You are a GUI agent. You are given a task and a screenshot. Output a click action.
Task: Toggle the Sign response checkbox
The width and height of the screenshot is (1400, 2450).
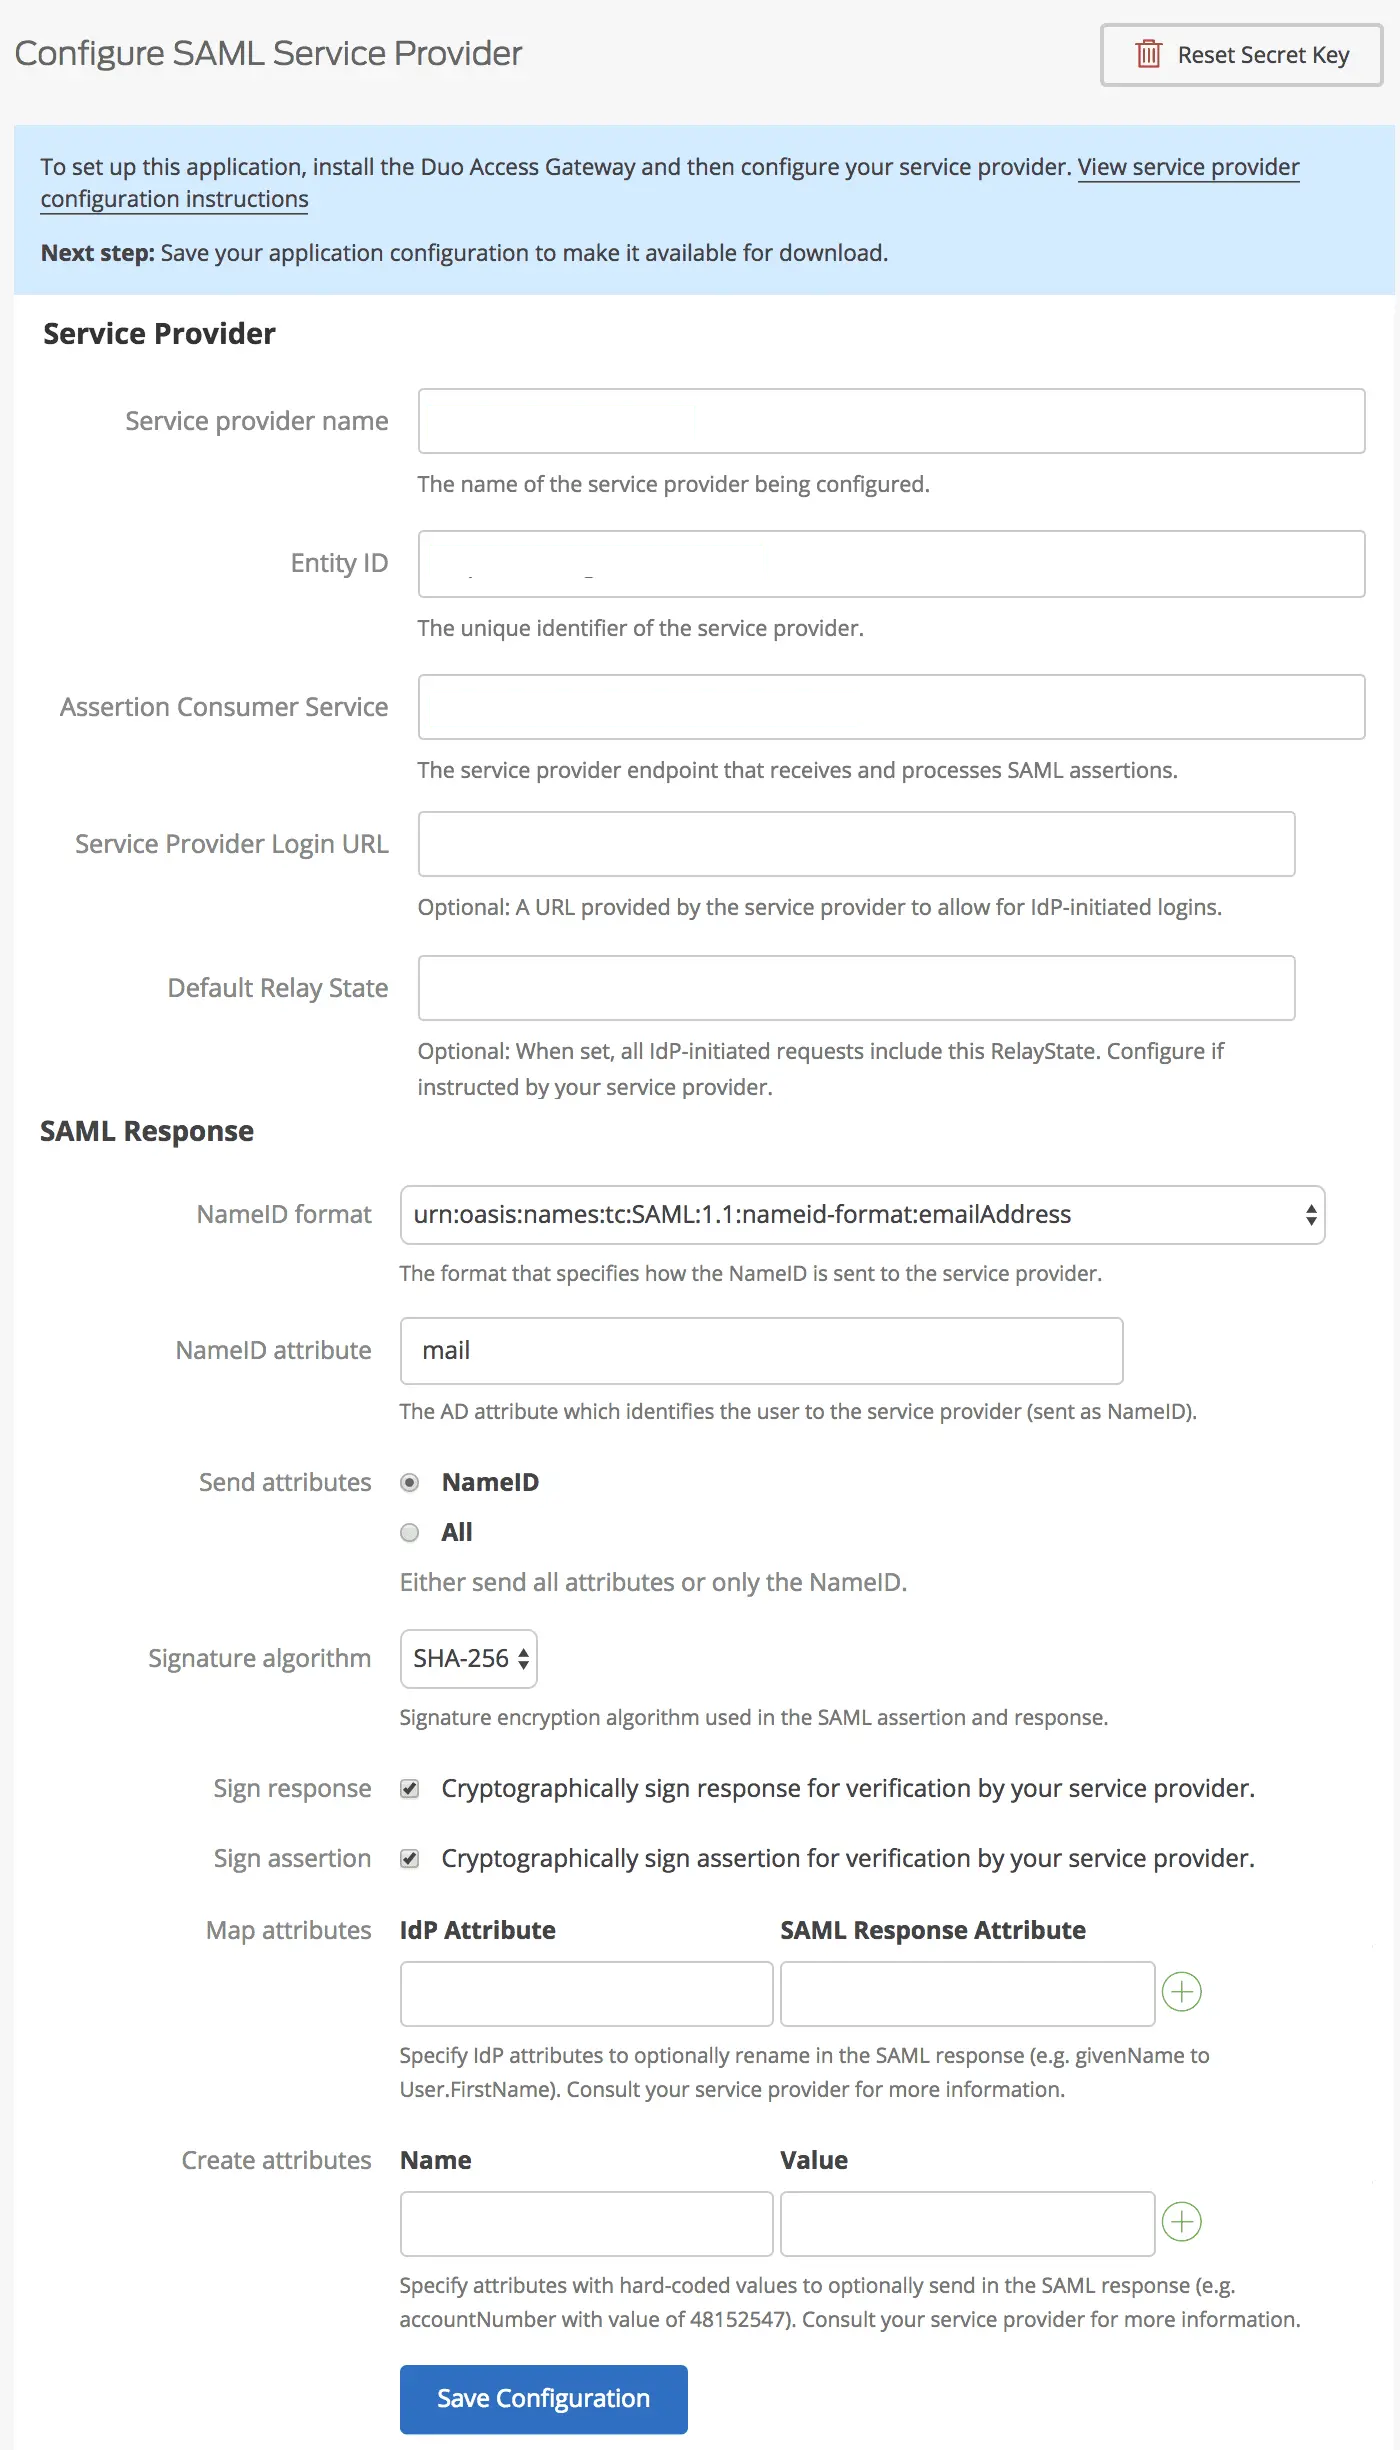coord(410,1788)
